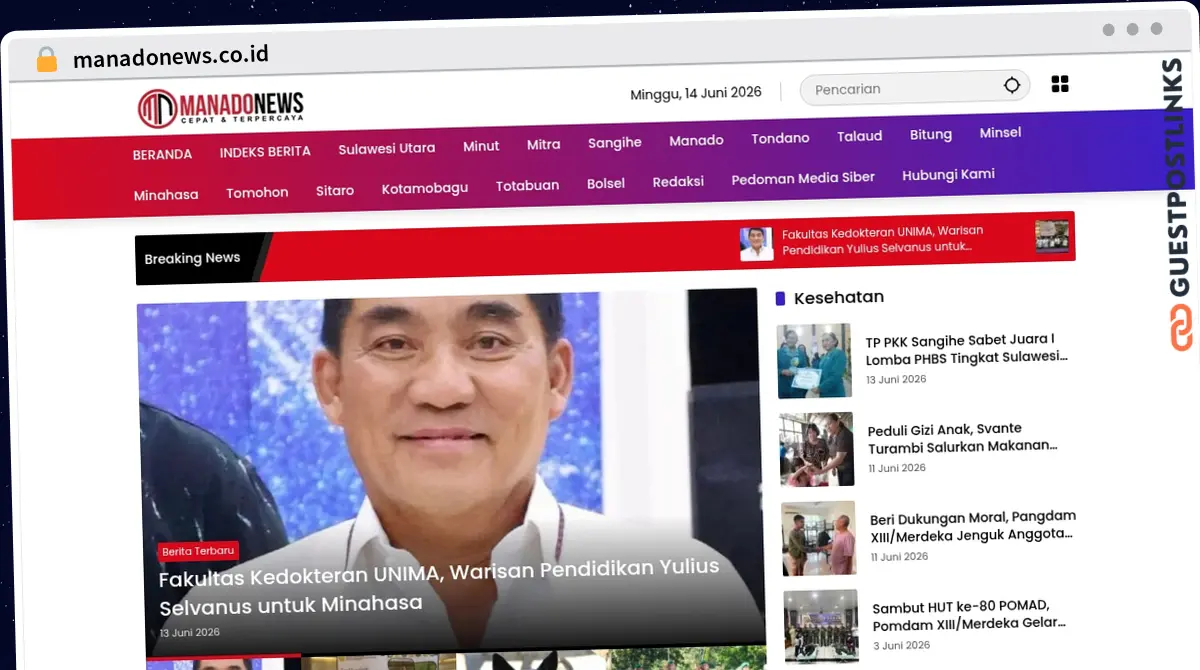The image size is (1200, 670).
Task: Open Minsel category
Action: pyautogui.click(x=1000, y=132)
